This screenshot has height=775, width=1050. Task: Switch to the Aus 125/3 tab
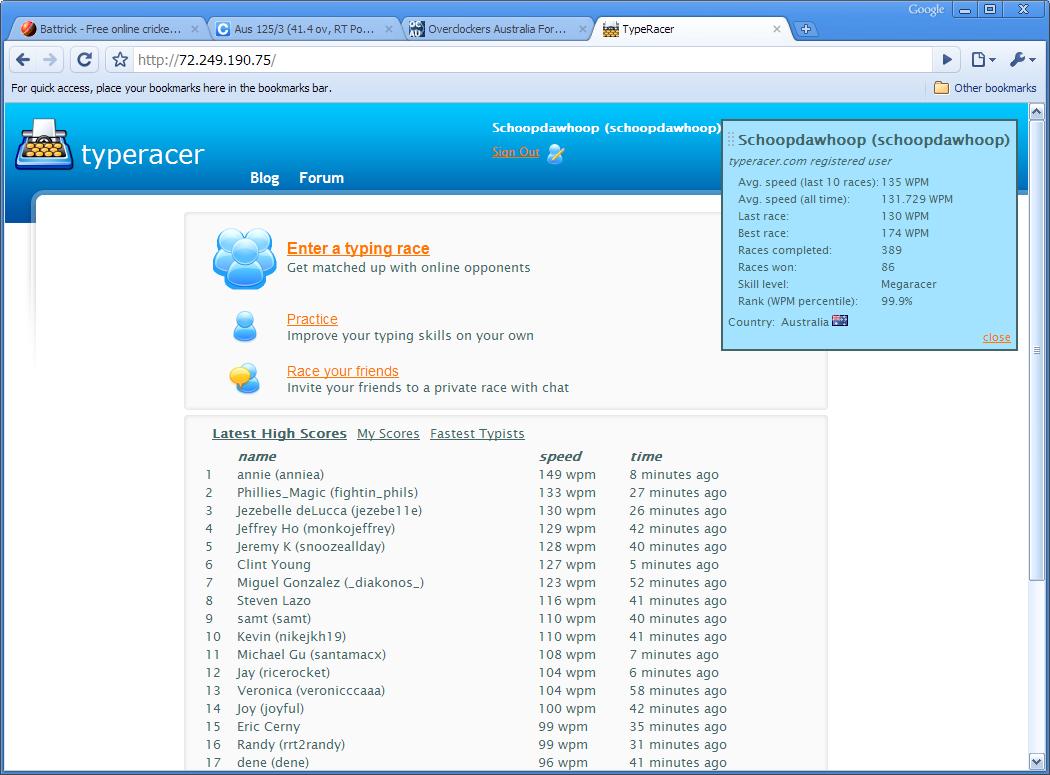[x=303, y=29]
